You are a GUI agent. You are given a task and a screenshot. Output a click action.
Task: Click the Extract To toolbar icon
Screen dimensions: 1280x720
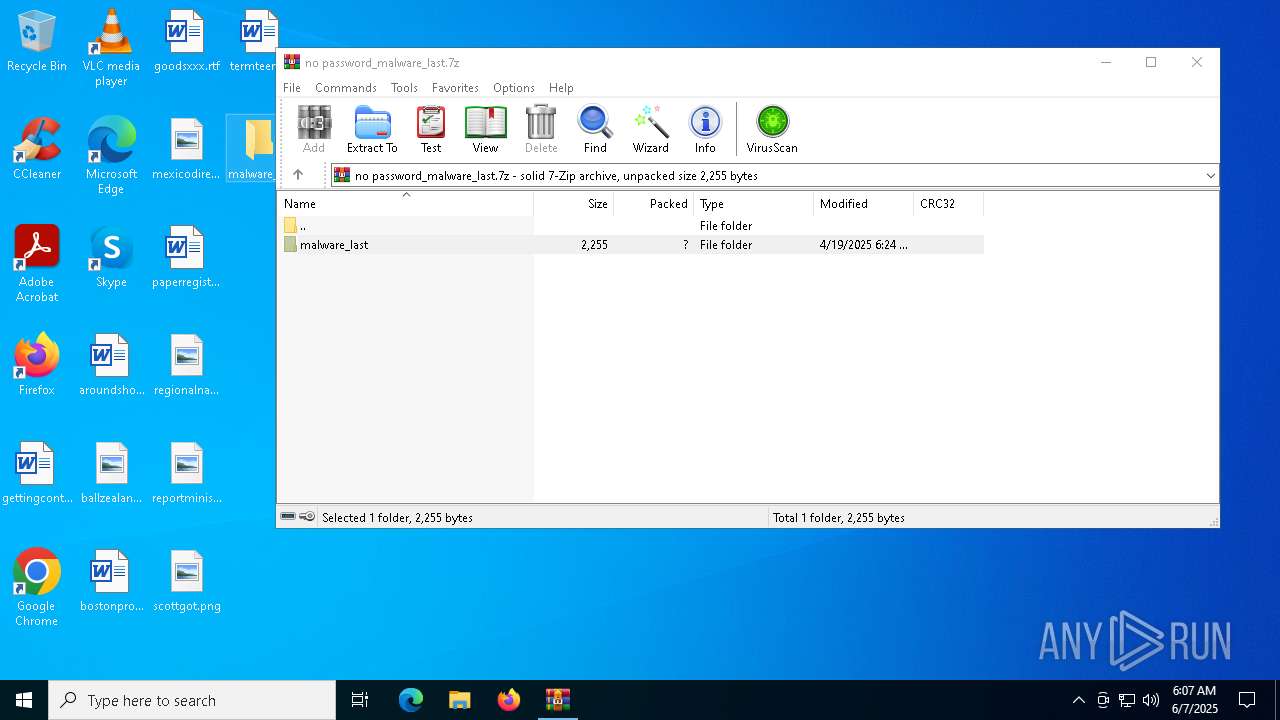pyautogui.click(x=372, y=130)
